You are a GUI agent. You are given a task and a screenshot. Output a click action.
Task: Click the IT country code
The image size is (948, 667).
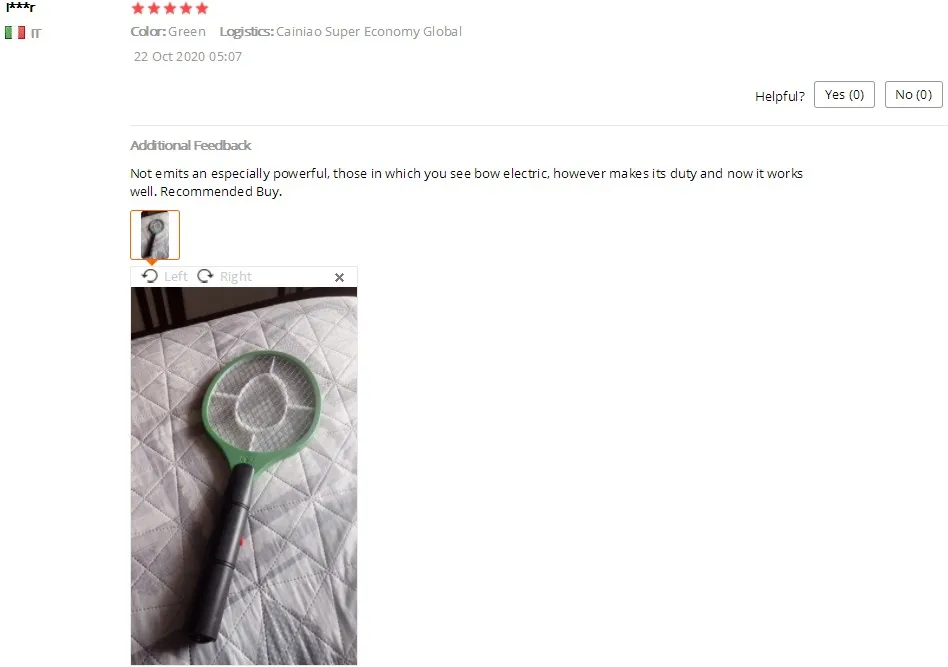click(36, 33)
